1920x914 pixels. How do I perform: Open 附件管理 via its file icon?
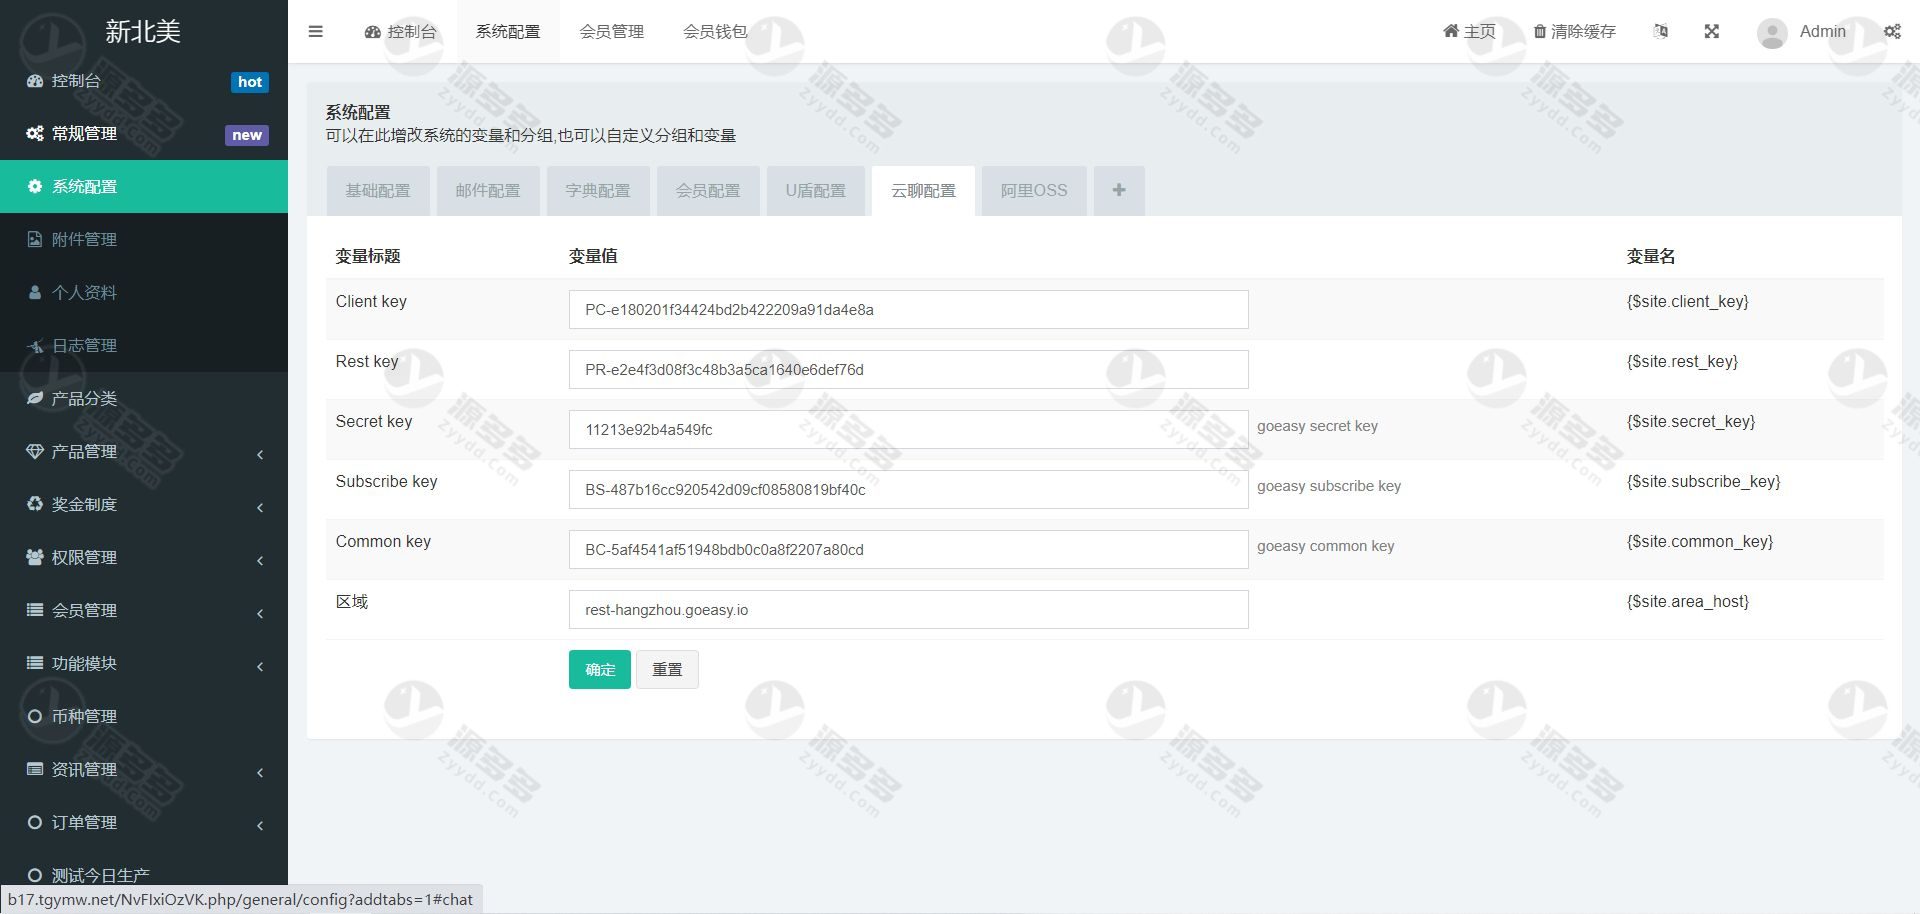point(35,239)
